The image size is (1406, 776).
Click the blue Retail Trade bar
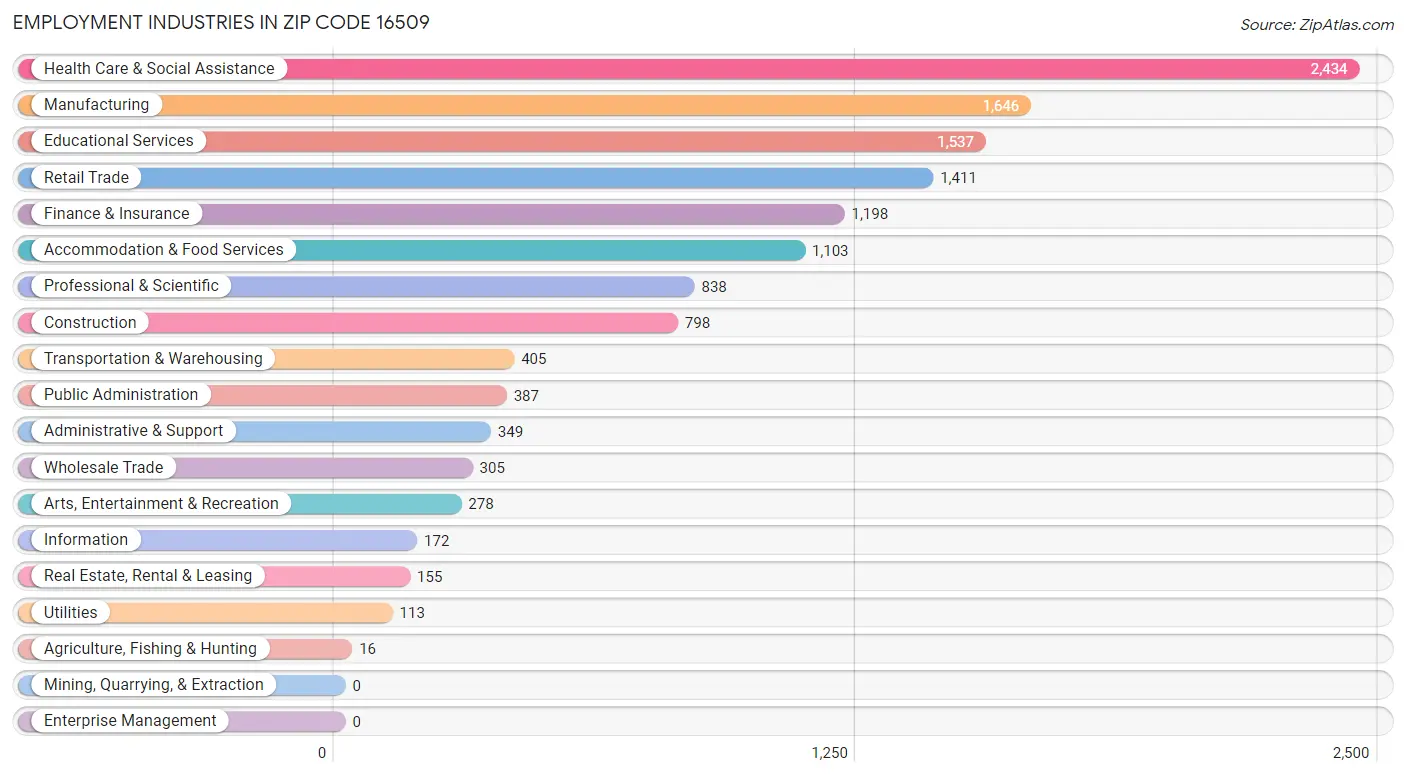pyautogui.click(x=476, y=178)
